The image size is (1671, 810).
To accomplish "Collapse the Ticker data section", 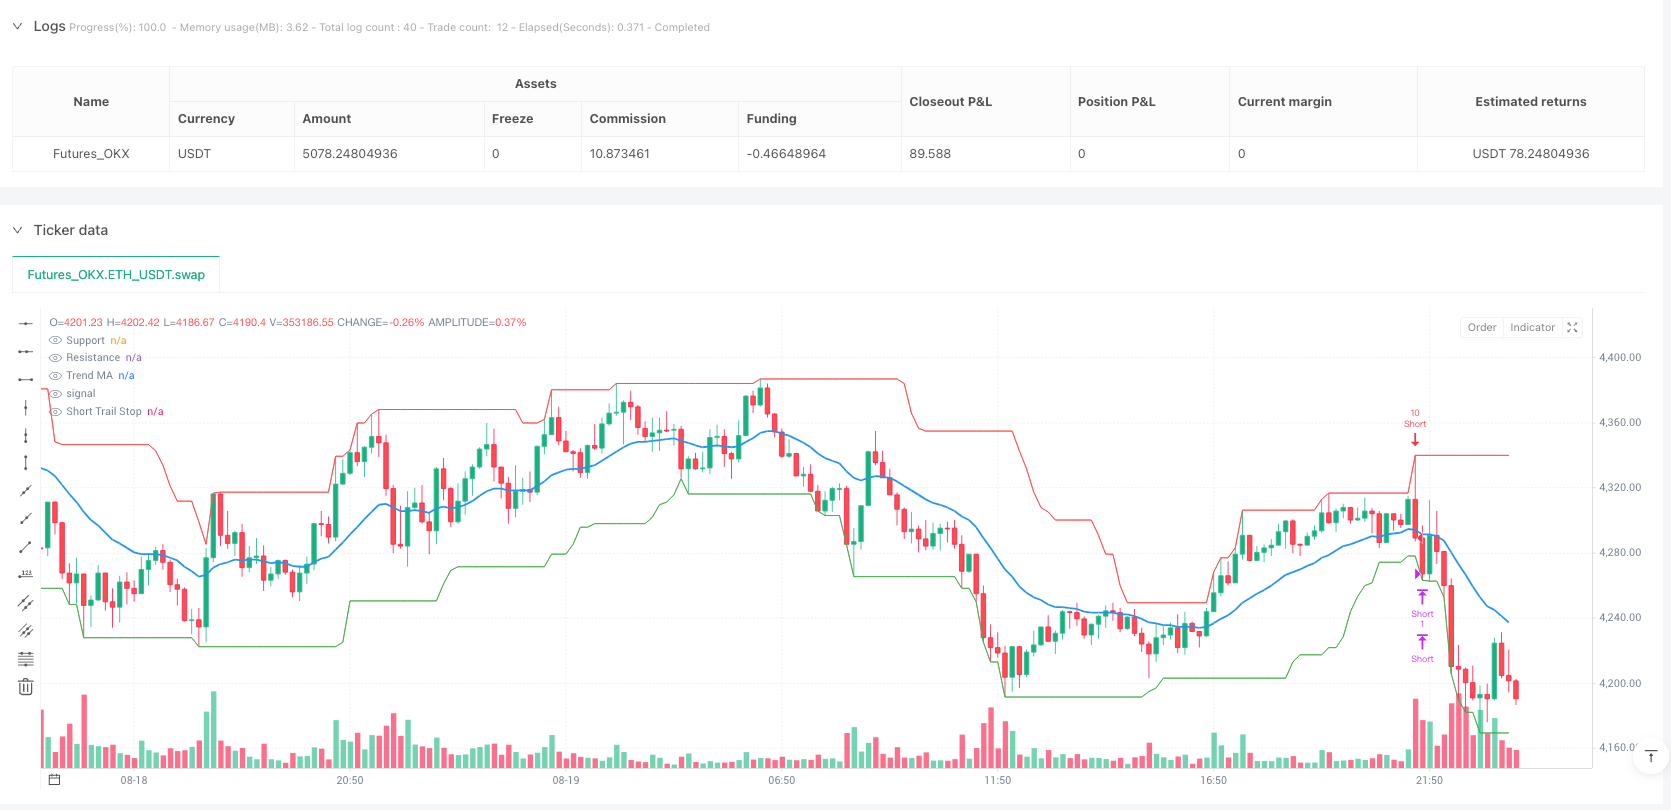I will tap(17, 230).
